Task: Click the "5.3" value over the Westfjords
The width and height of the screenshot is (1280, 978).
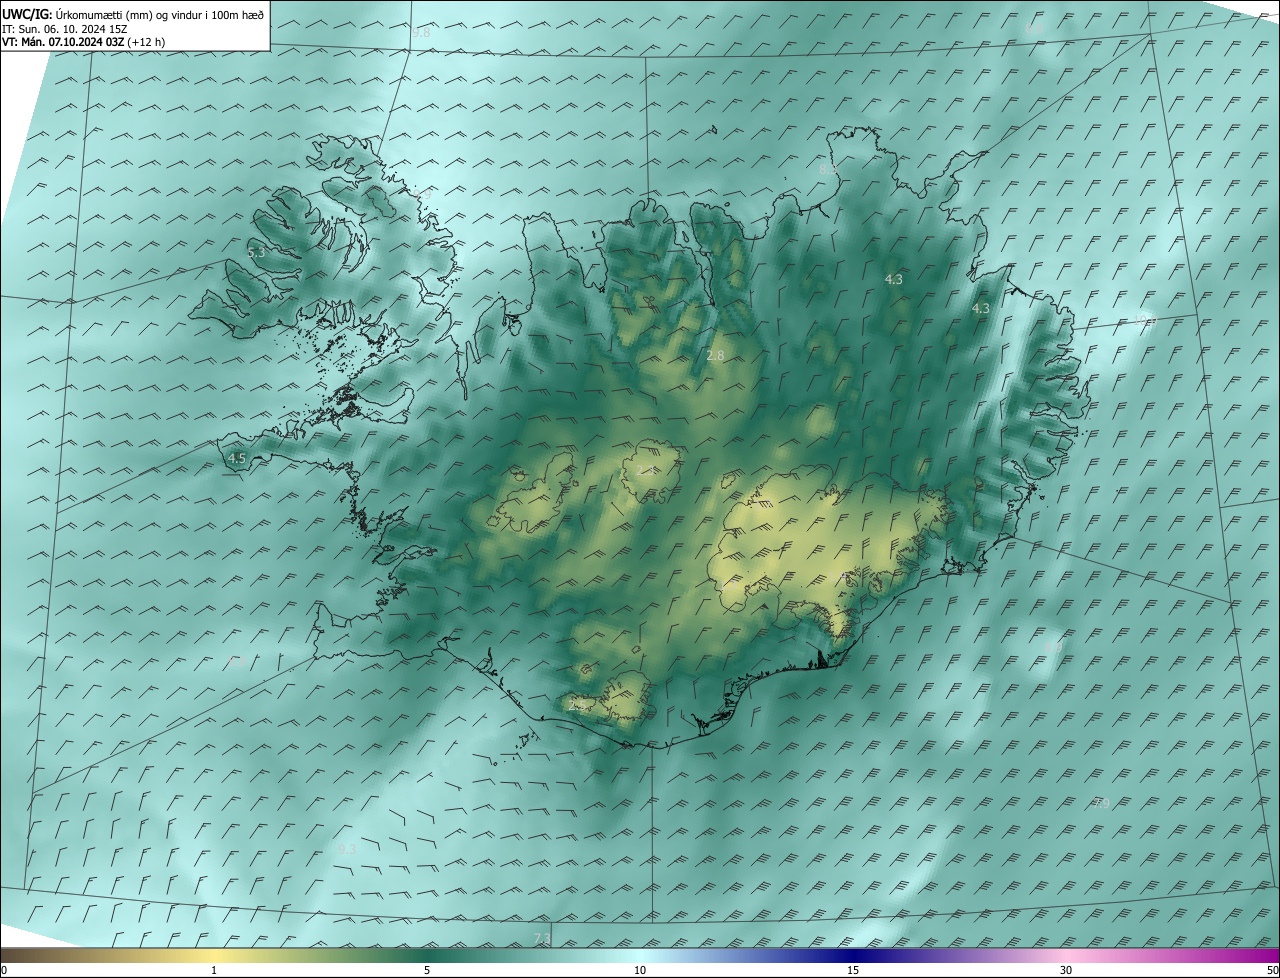Action: tap(256, 253)
